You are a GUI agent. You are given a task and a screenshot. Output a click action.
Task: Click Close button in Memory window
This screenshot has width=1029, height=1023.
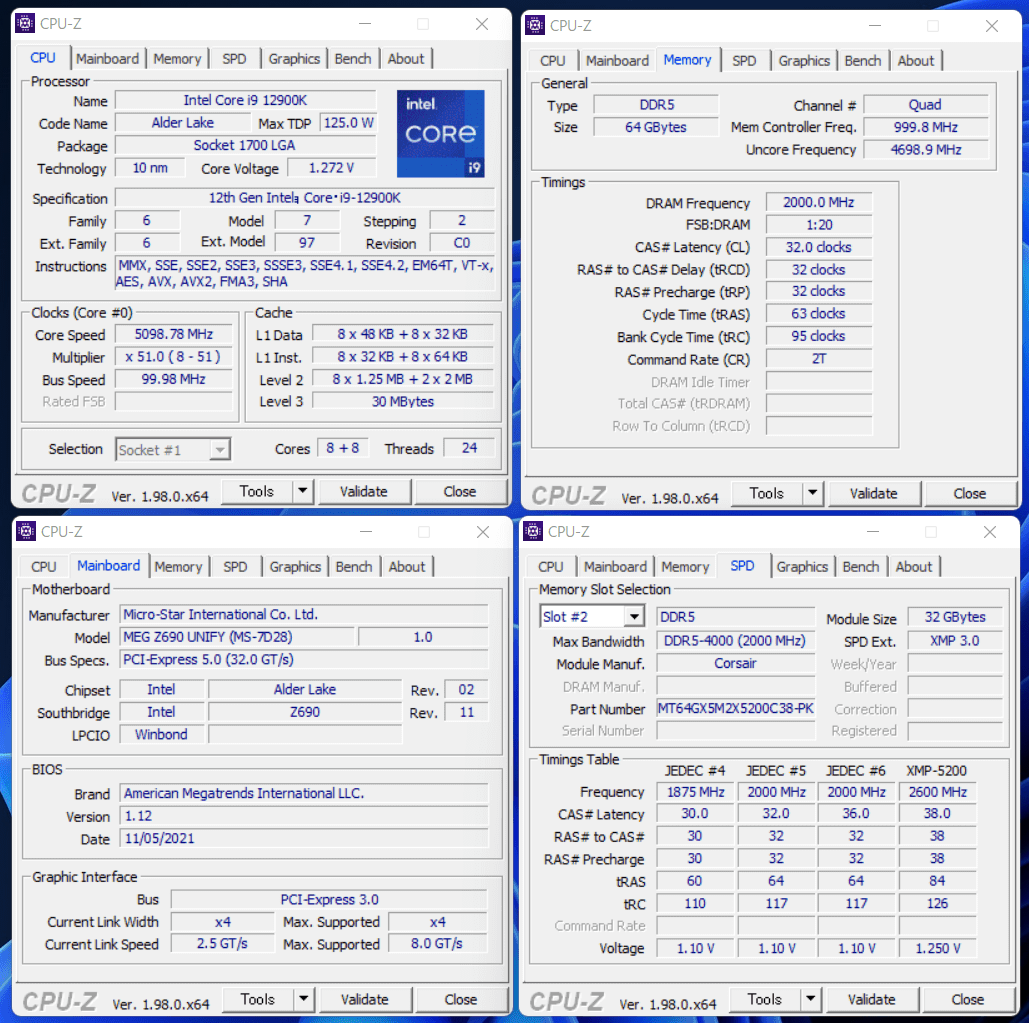[x=969, y=493]
